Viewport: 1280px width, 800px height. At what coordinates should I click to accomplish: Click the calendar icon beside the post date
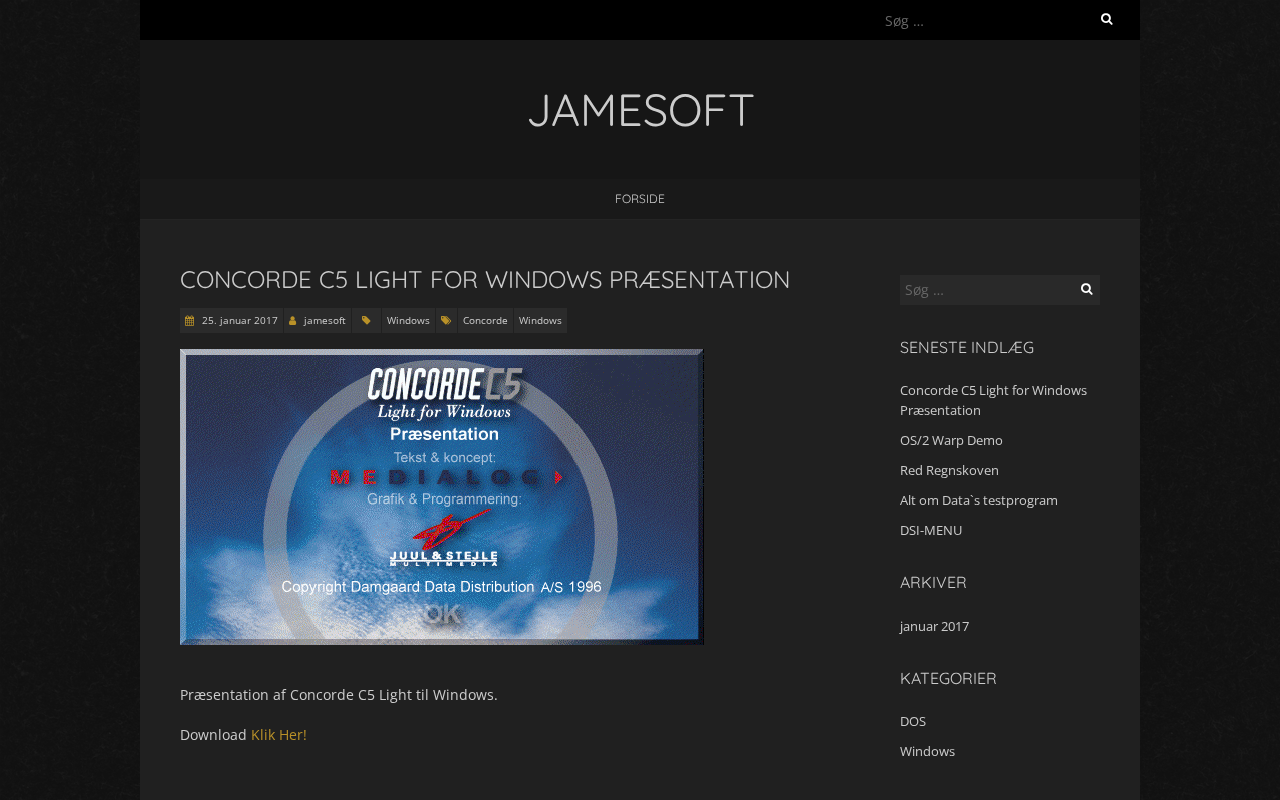coord(189,321)
